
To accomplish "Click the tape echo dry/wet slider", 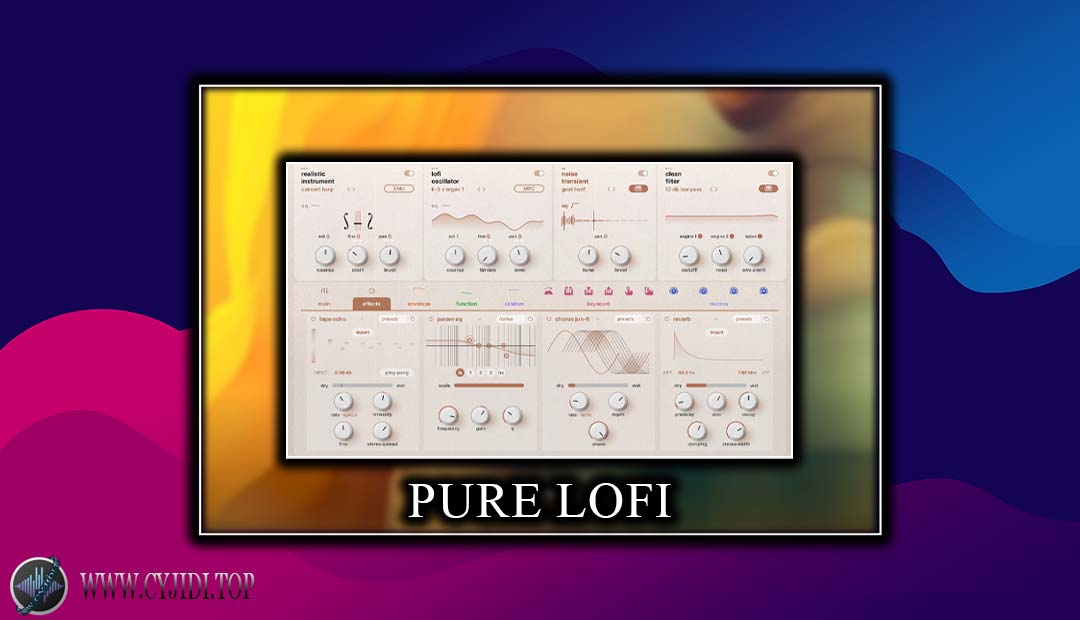I will pyautogui.click(x=362, y=386).
